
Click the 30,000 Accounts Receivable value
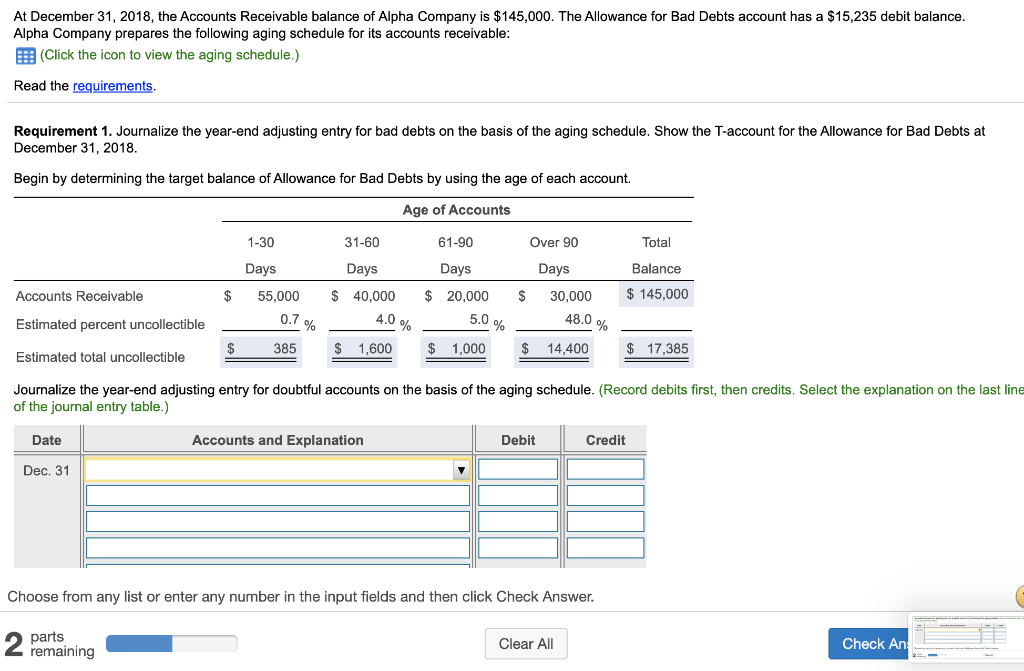(x=571, y=296)
